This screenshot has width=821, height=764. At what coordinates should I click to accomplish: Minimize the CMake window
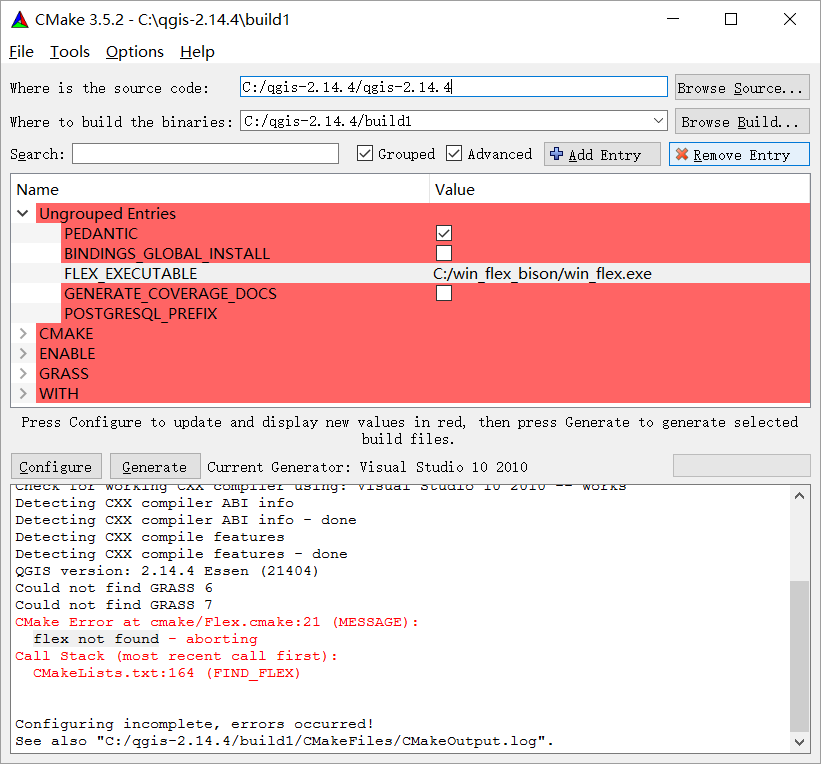[673, 19]
